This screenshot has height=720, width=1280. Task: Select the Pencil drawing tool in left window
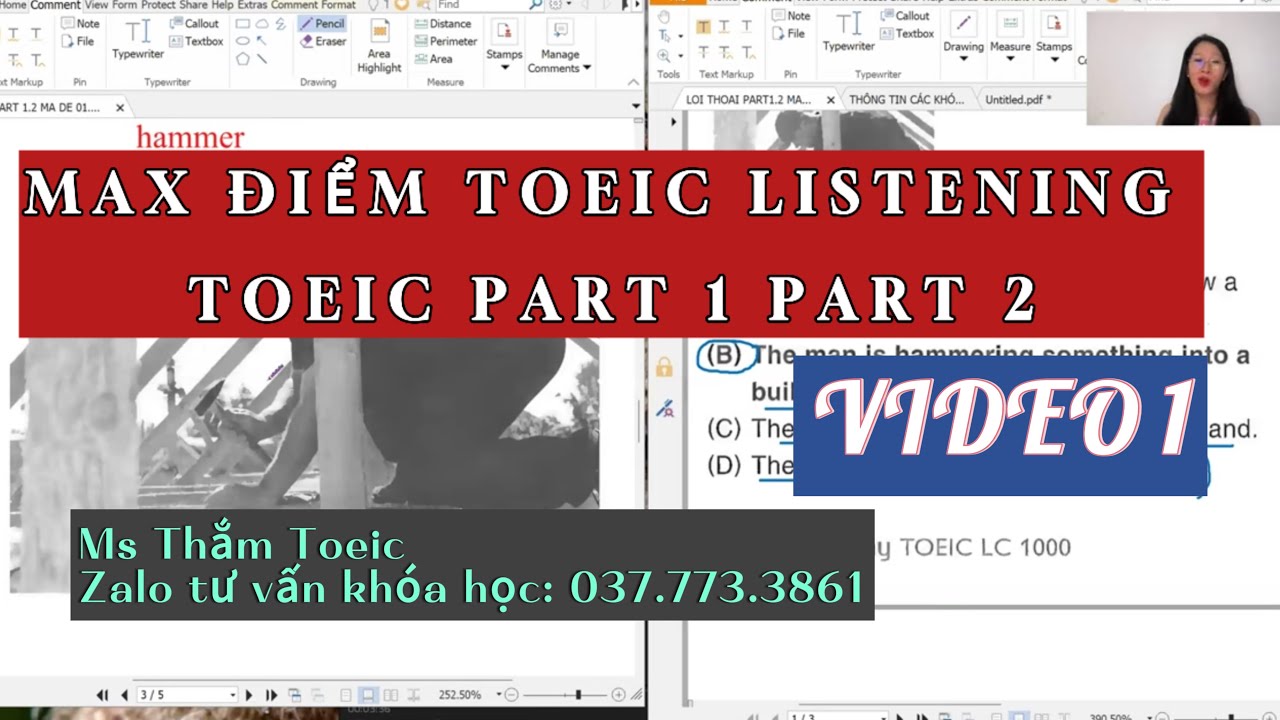321,23
